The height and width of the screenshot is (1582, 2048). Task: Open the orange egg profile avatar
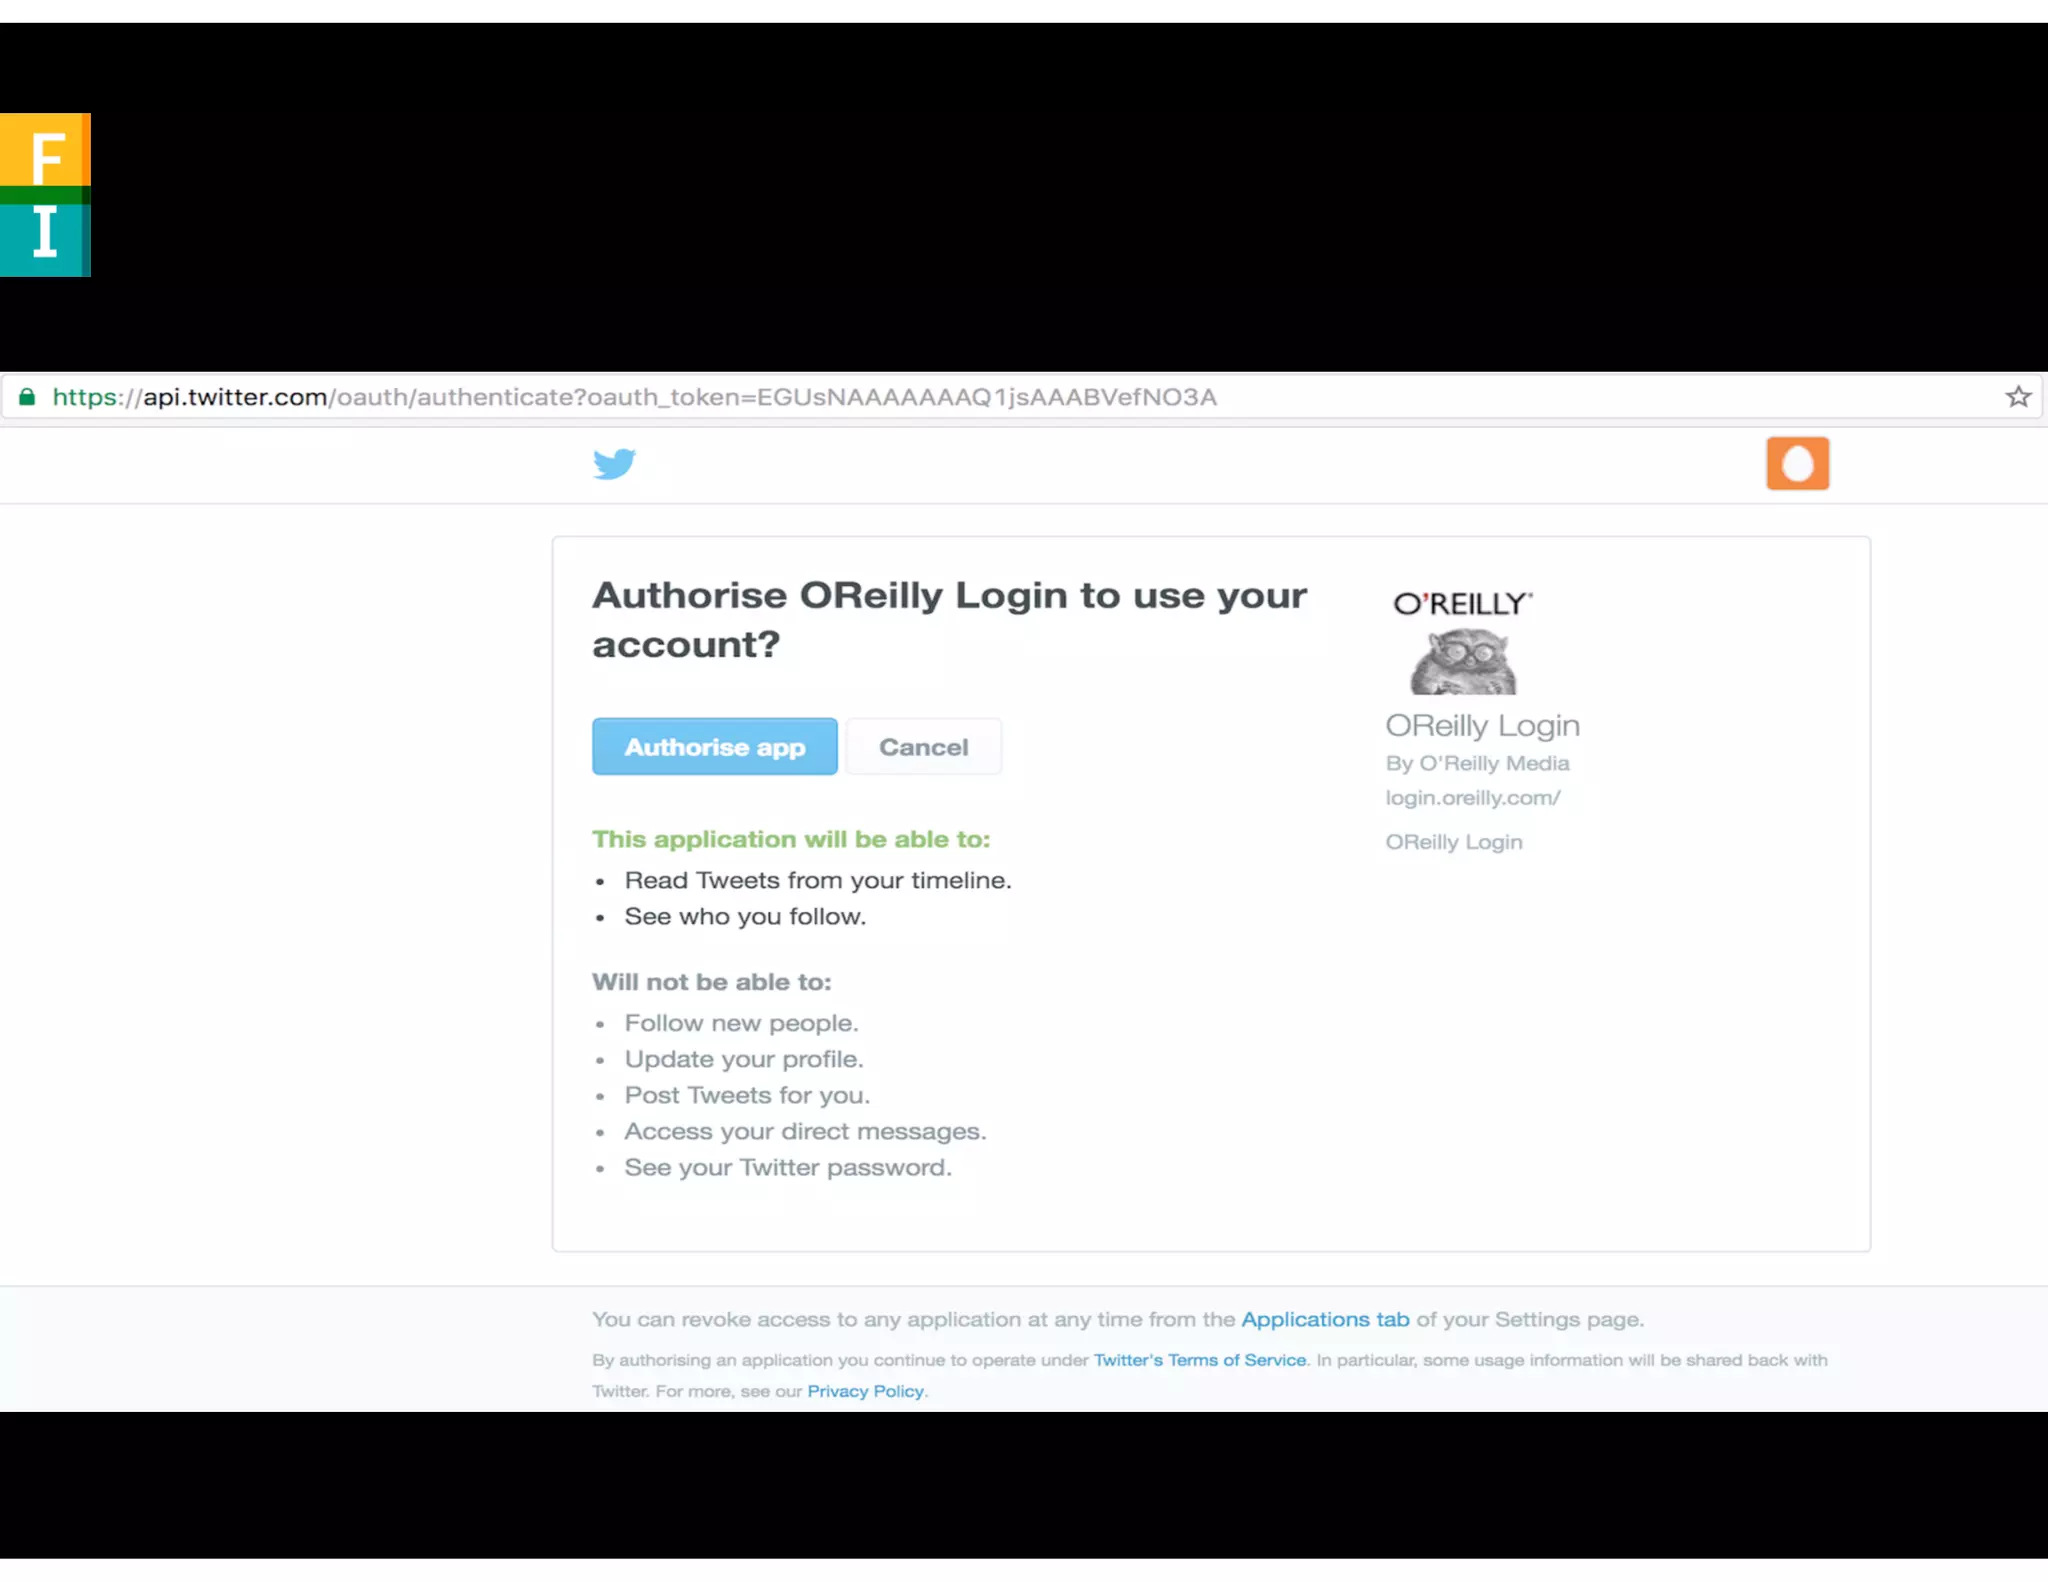(1797, 463)
